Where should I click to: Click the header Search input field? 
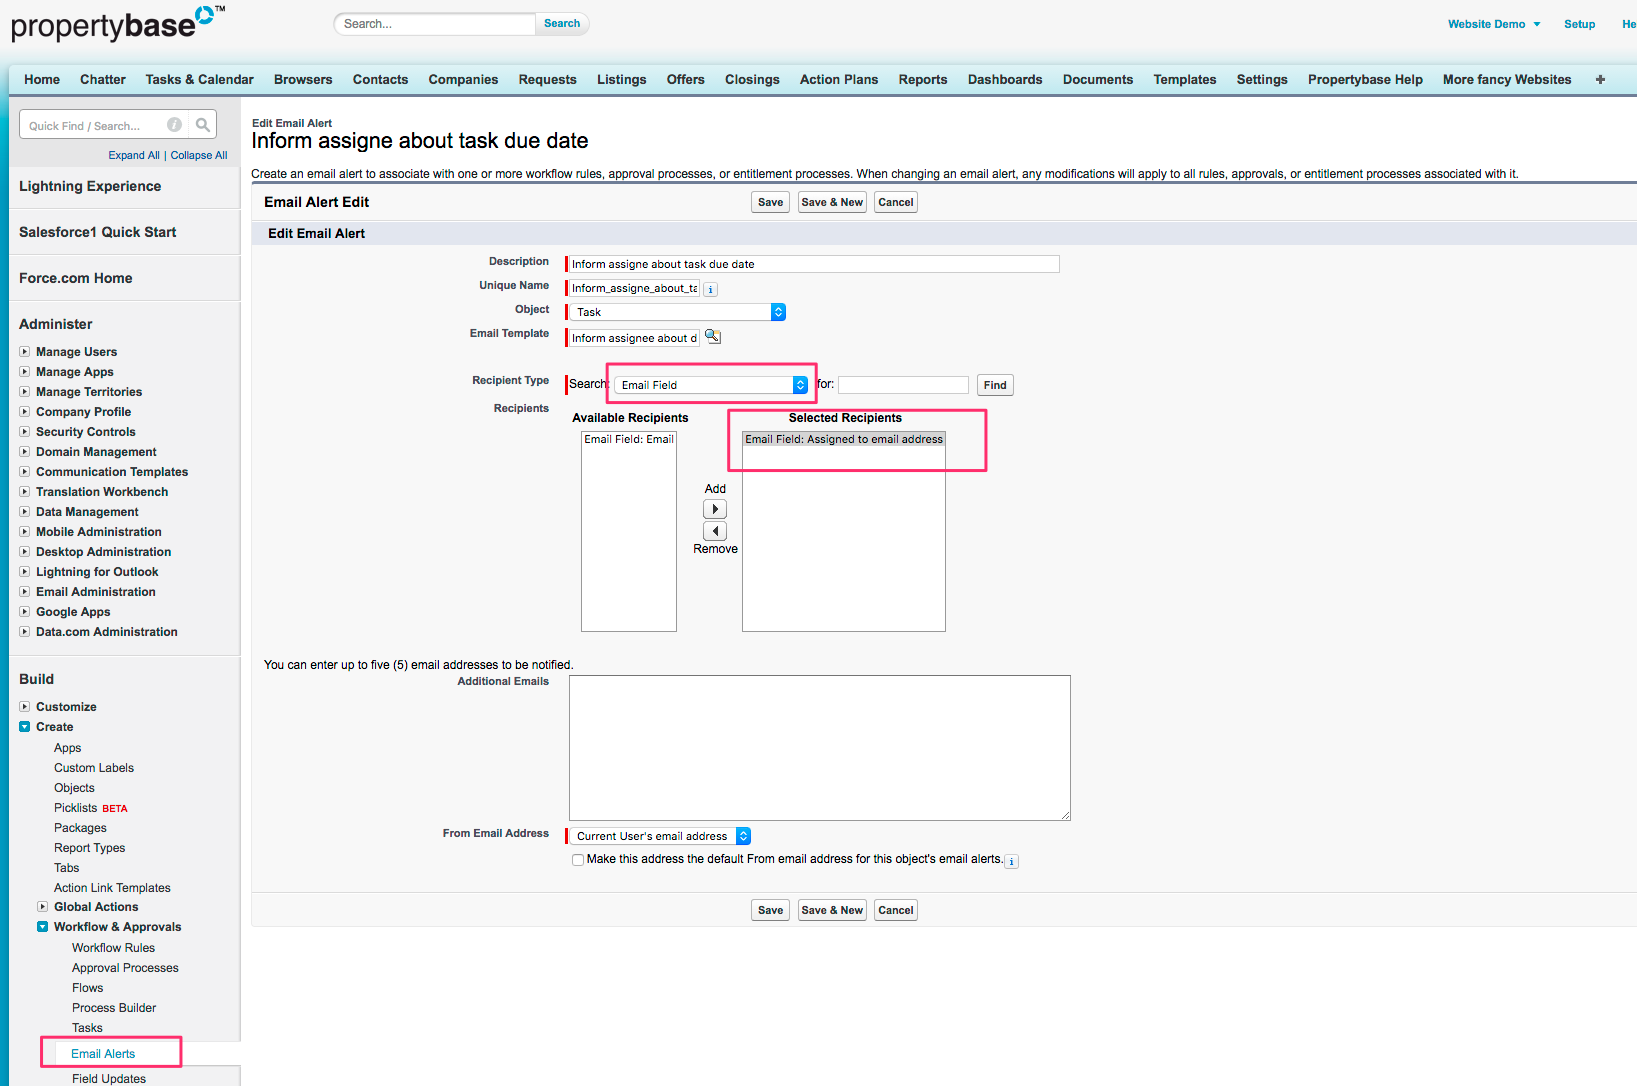436,23
